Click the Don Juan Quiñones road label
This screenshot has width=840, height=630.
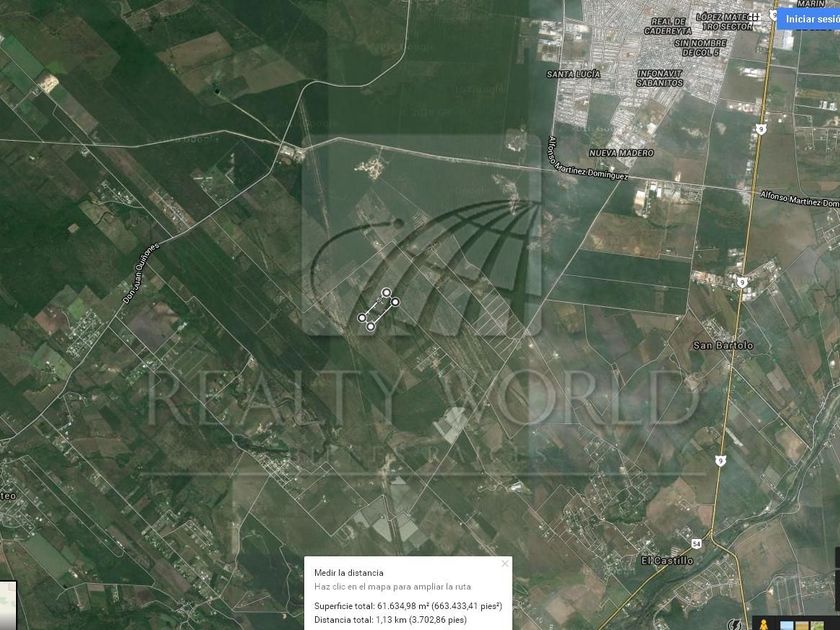[141, 273]
